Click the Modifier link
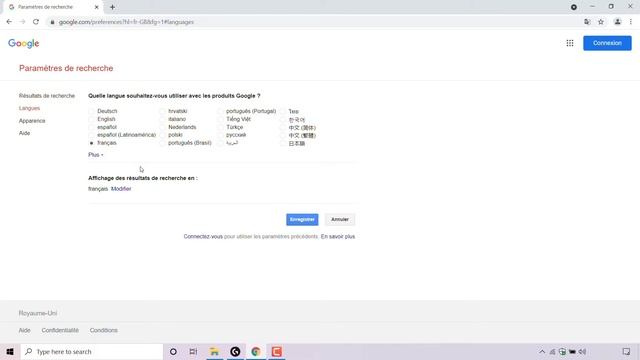Screen dimensions: 640x360 click(121, 189)
